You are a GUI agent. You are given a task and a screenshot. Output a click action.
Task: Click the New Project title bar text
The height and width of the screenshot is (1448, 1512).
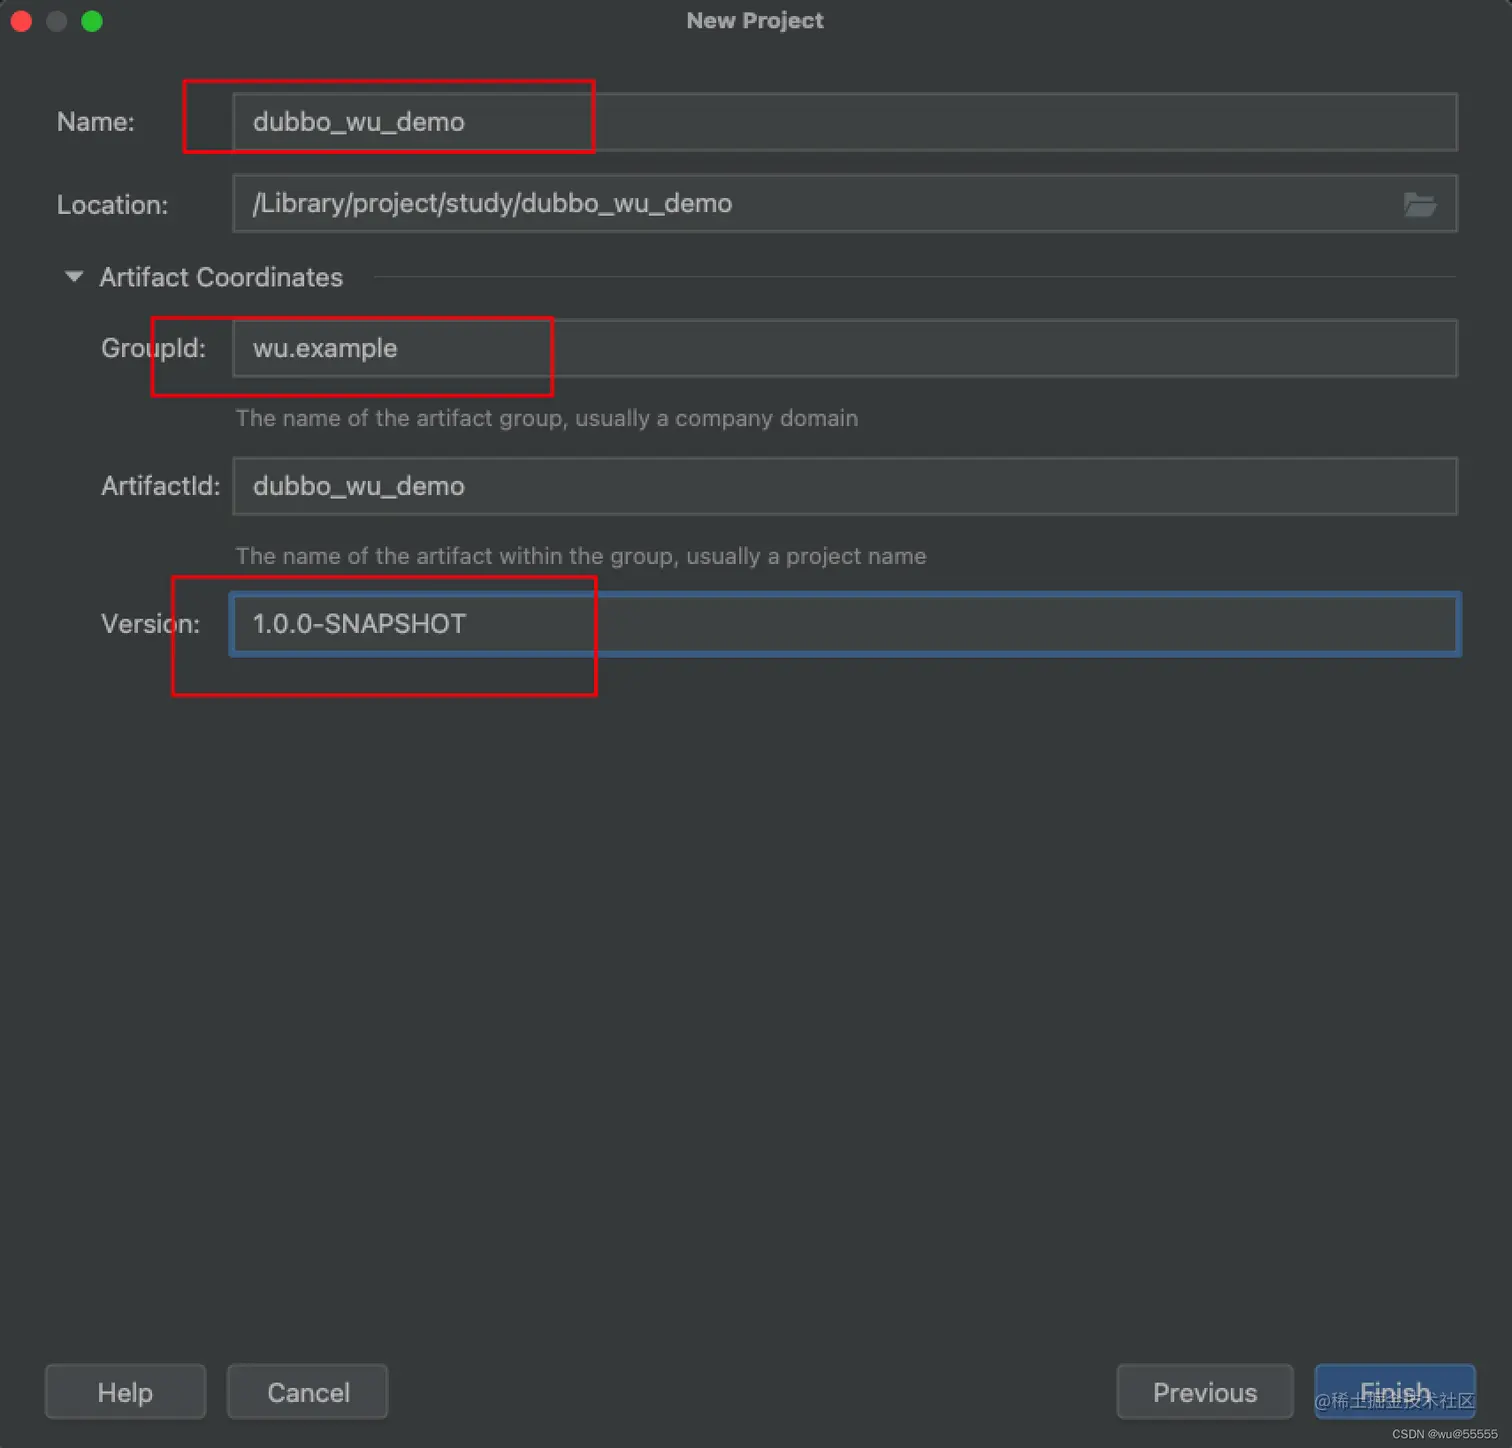pyautogui.click(x=755, y=21)
